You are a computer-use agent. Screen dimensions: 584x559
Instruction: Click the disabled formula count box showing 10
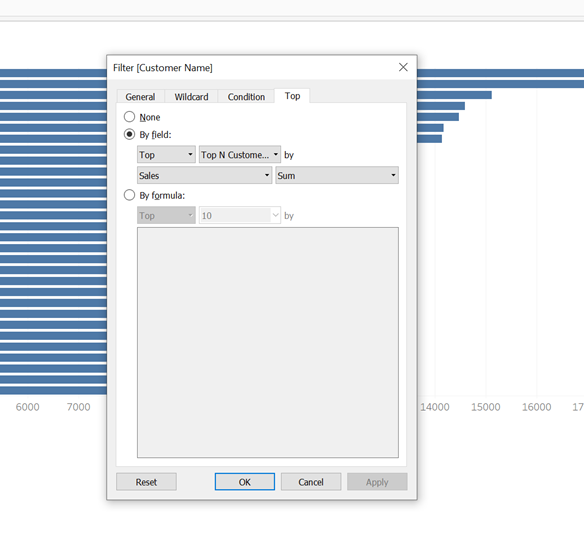pyautogui.click(x=240, y=216)
